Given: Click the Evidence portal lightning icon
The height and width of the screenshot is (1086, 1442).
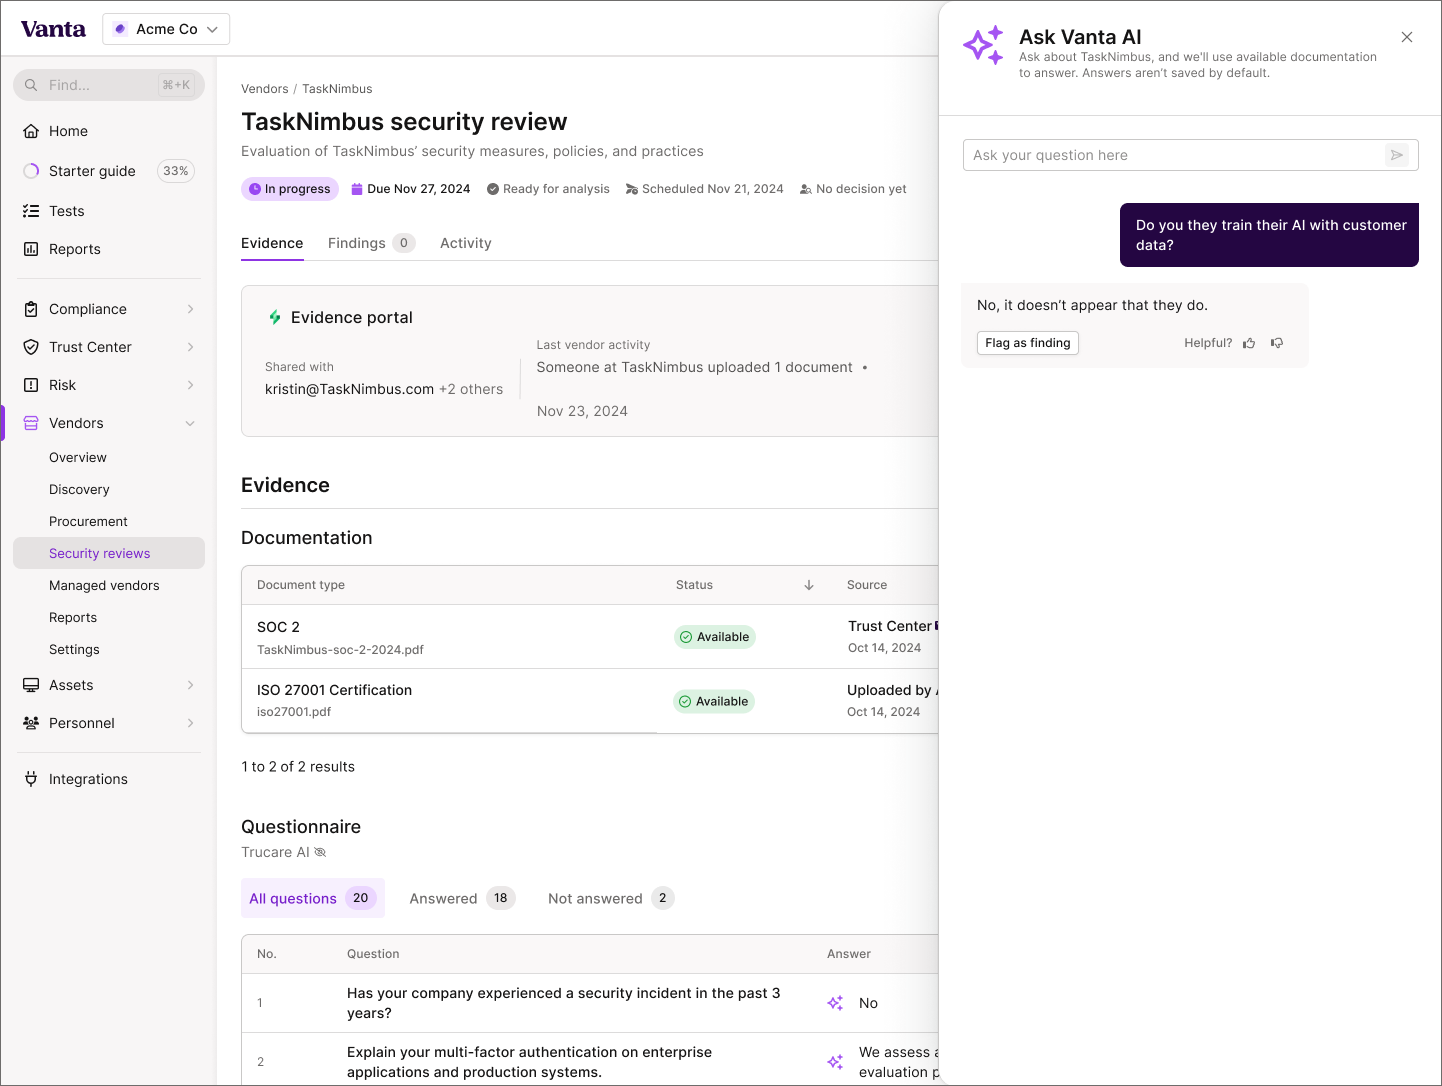Looking at the screenshot, I should coord(275,317).
